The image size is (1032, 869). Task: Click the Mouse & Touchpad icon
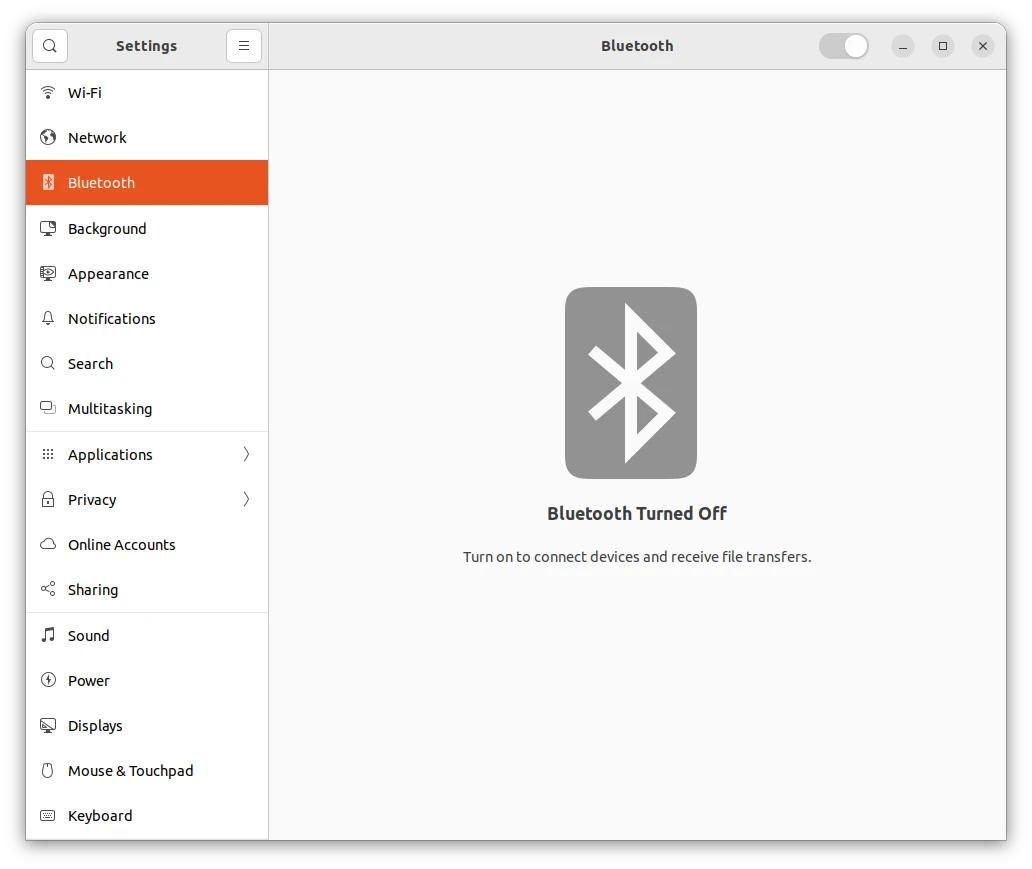coord(48,770)
